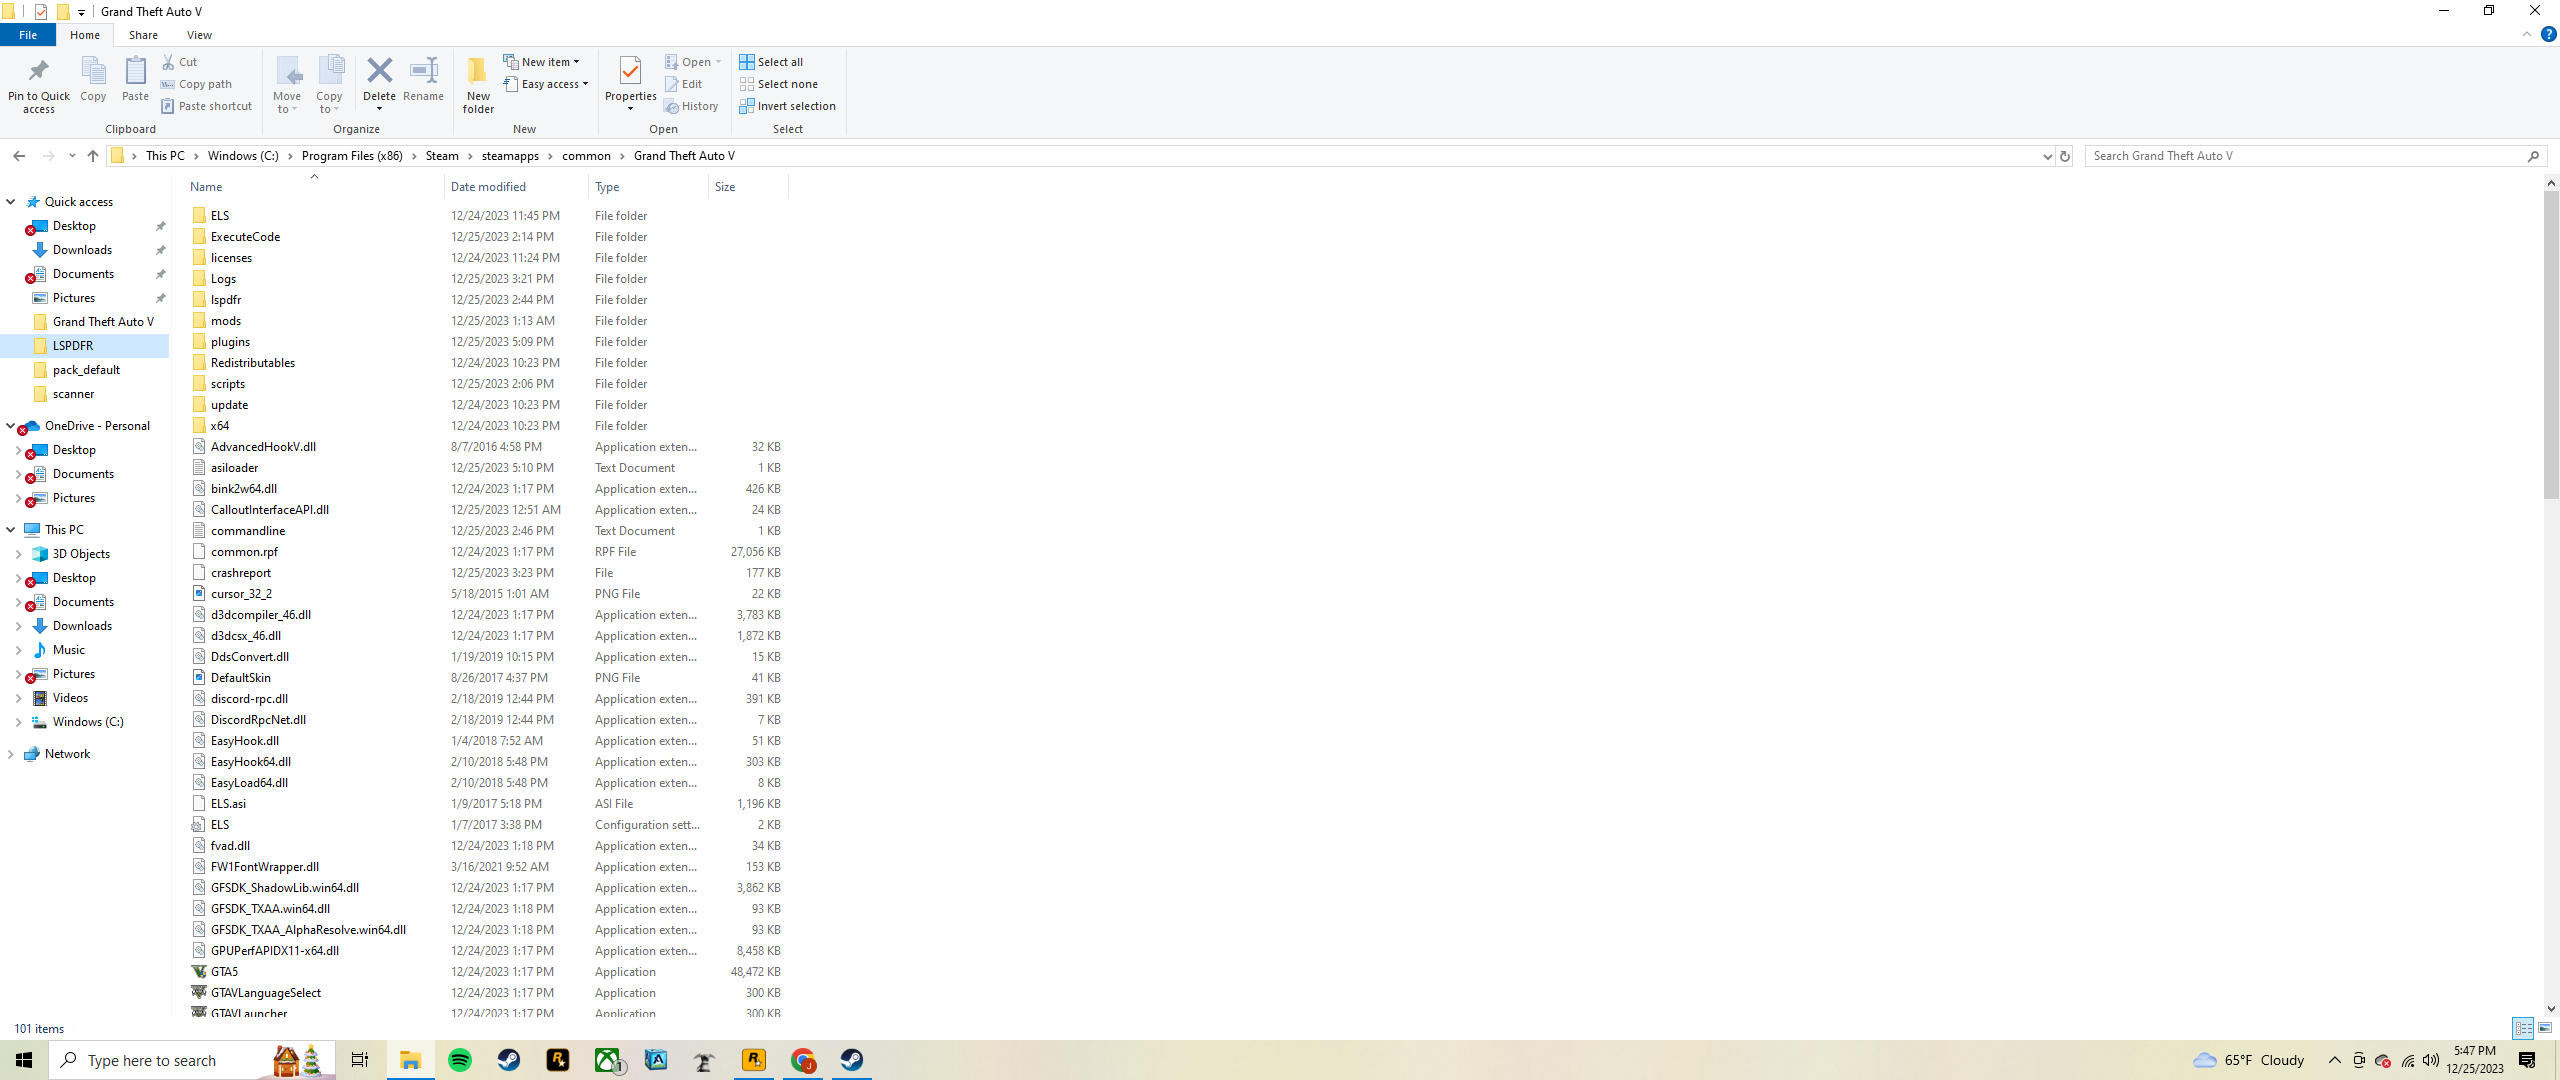Viewport: 2560px width, 1080px height.
Task: Click the Properties icon in ribbon
Action: click(x=630, y=72)
